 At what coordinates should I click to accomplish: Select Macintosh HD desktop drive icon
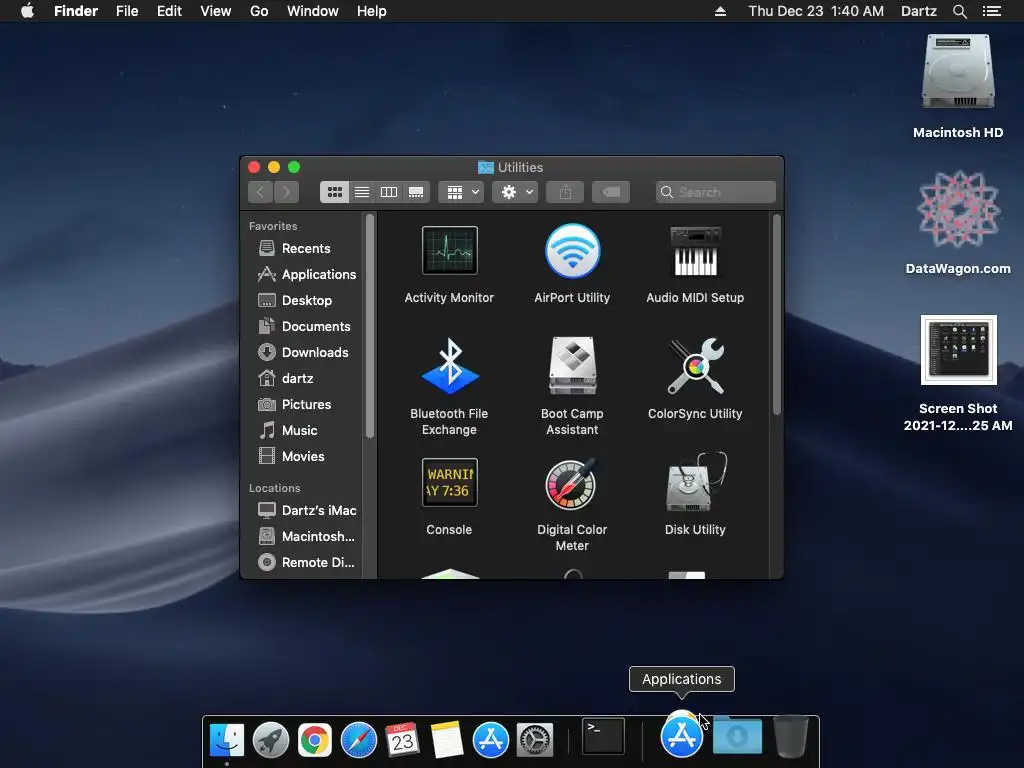point(958,72)
